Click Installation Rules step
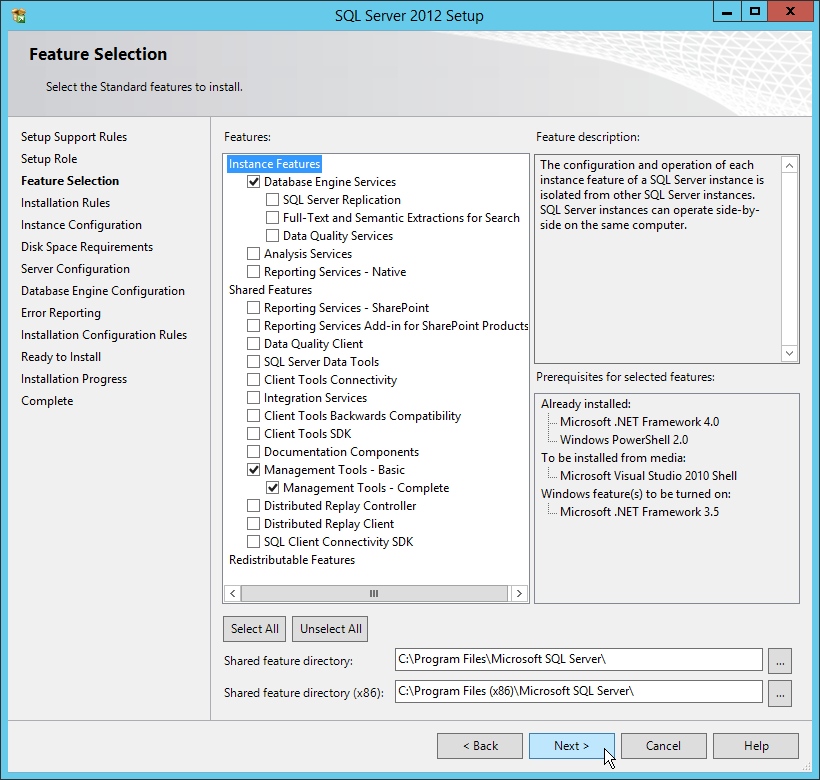Image resolution: width=820 pixels, height=780 pixels. [x=65, y=203]
